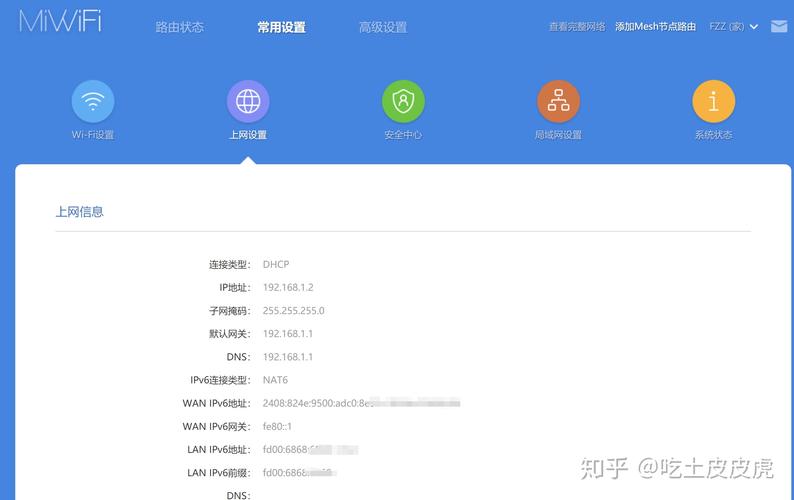The width and height of the screenshot is (794, 500).
Task: Select WAN IPv6 gateway fe80::1
Action: tap(277, 427)
